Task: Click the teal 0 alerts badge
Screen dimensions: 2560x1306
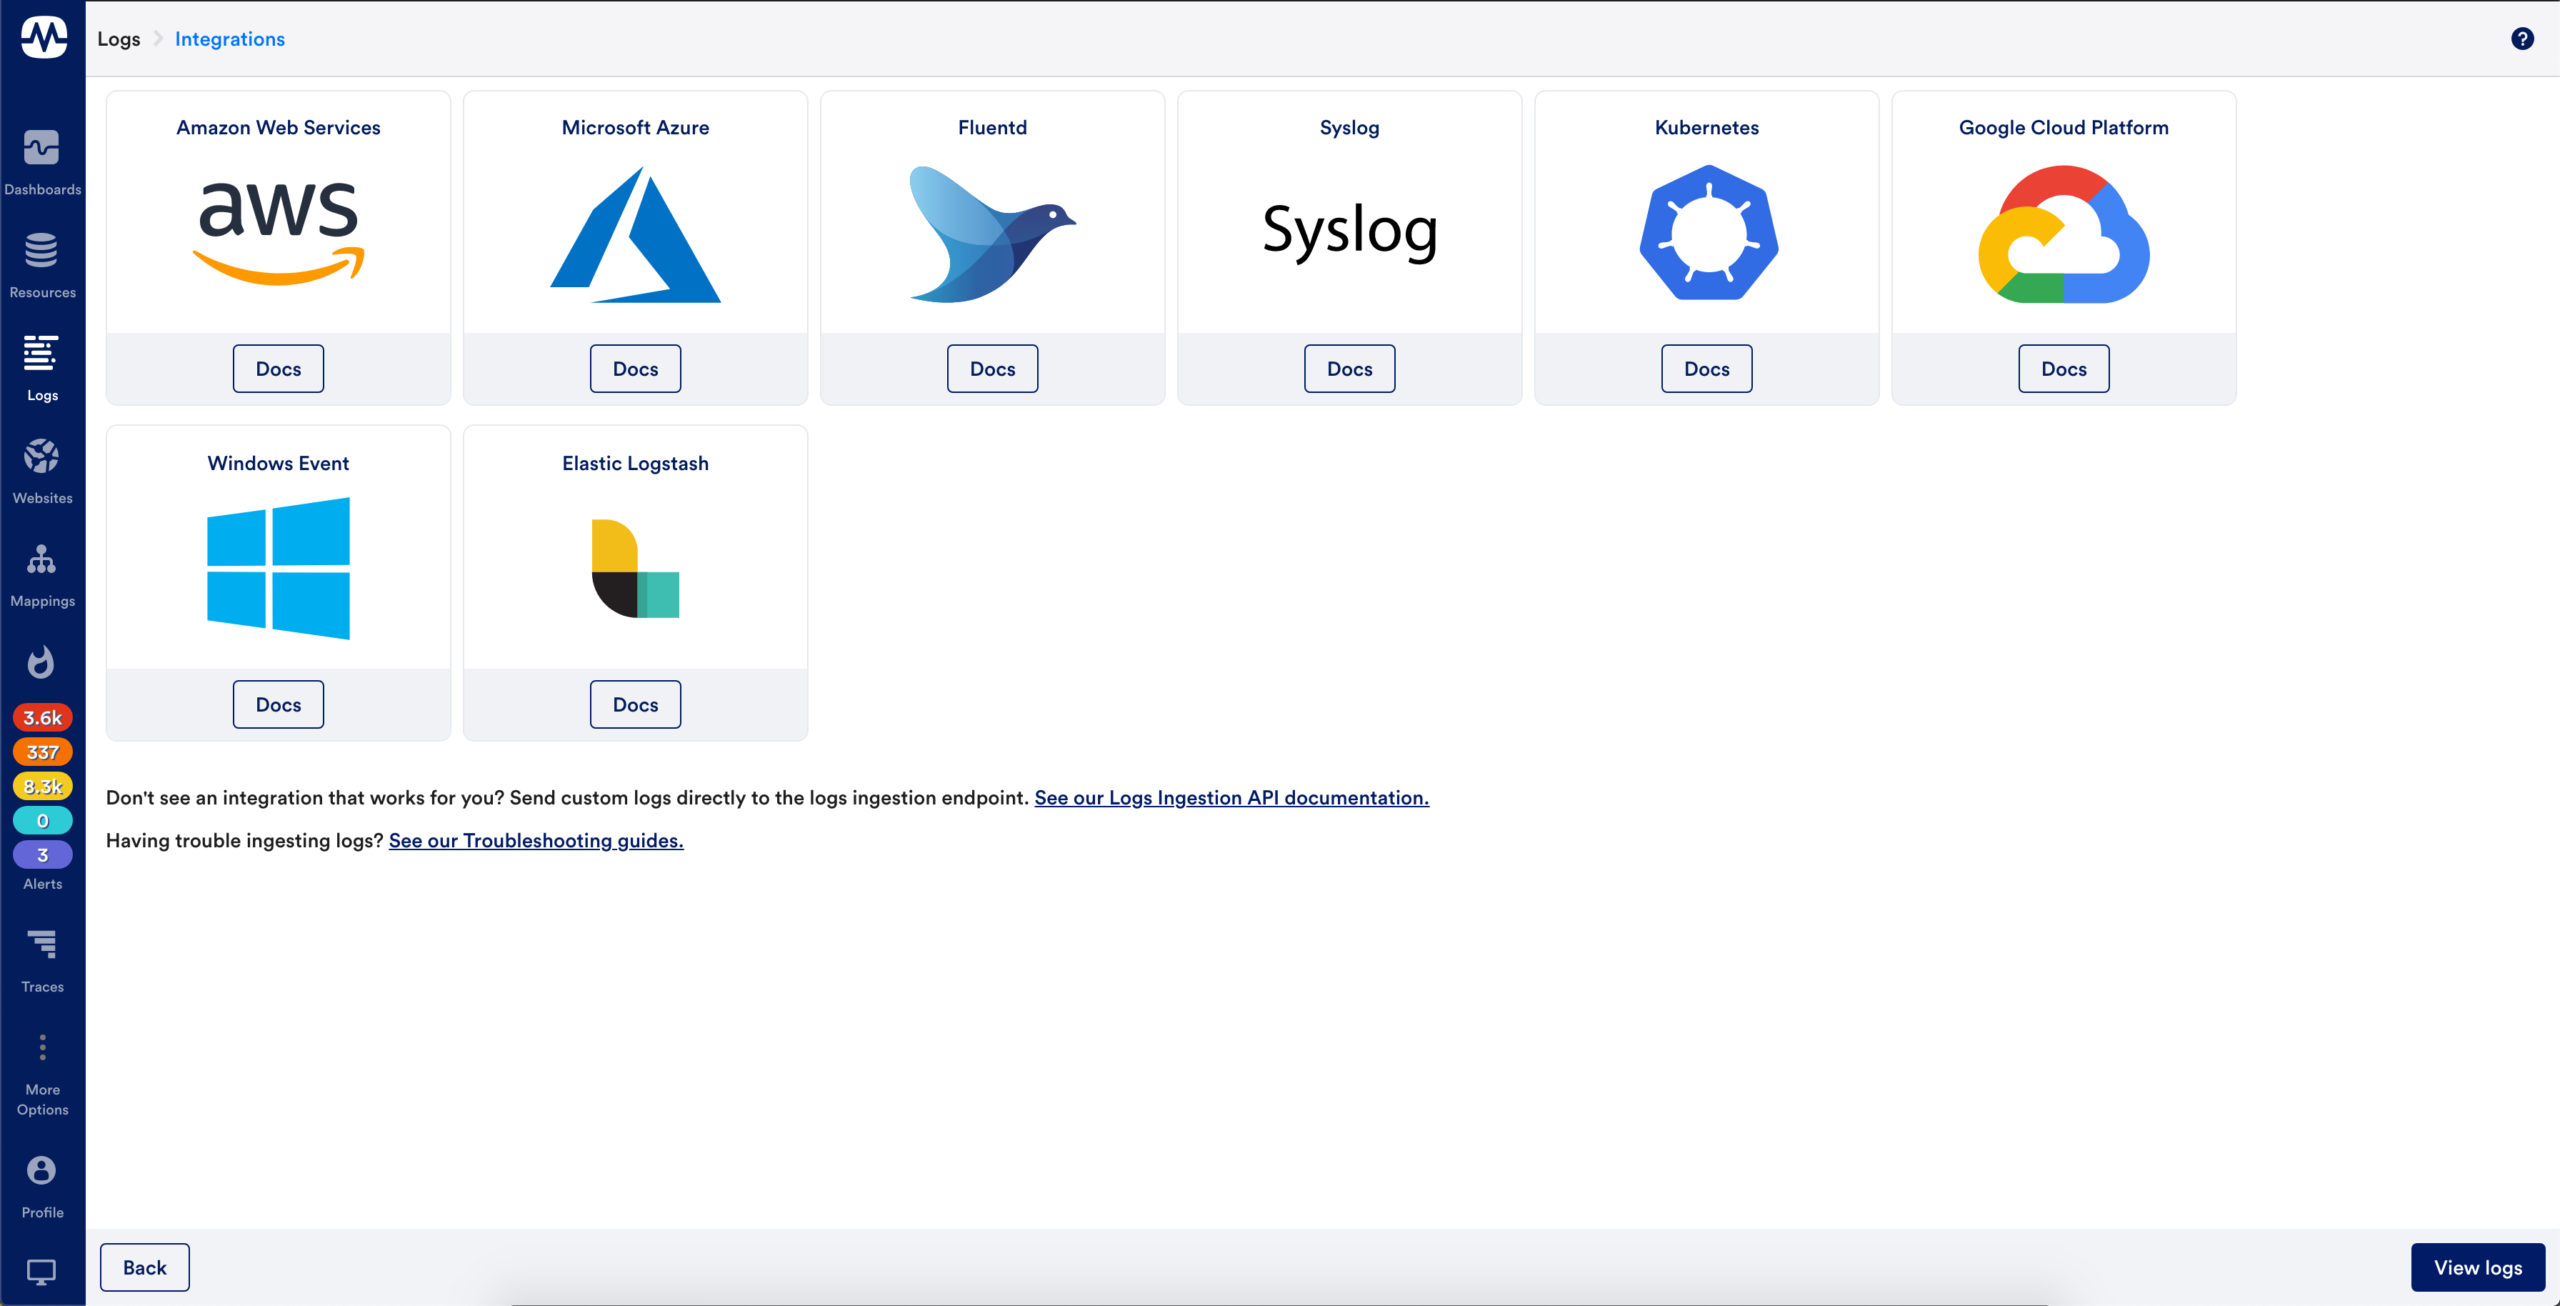Action: pos(42,821)
